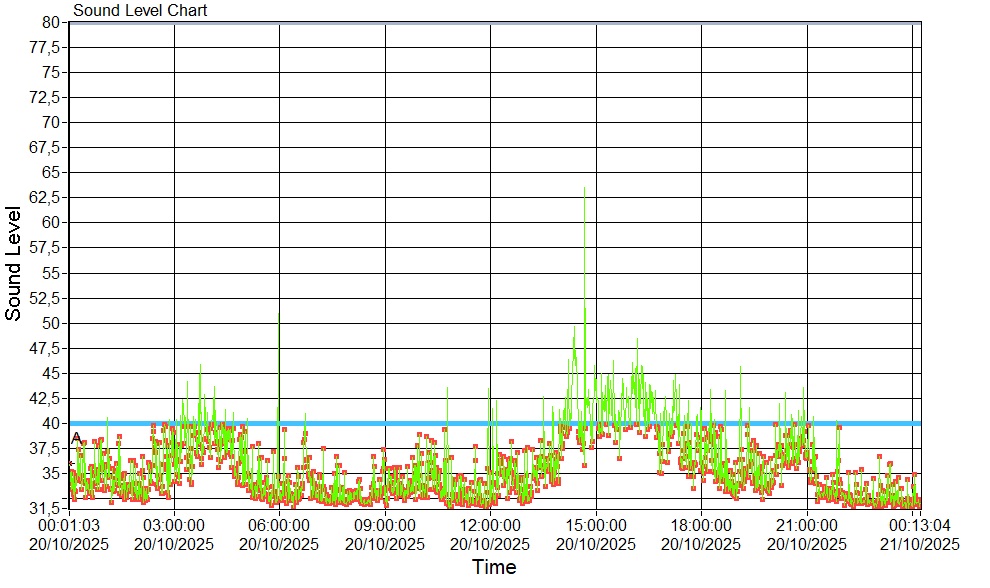990x588 pixels.
Task: Select the 03:00:00 time axis label
Action: 174,525
